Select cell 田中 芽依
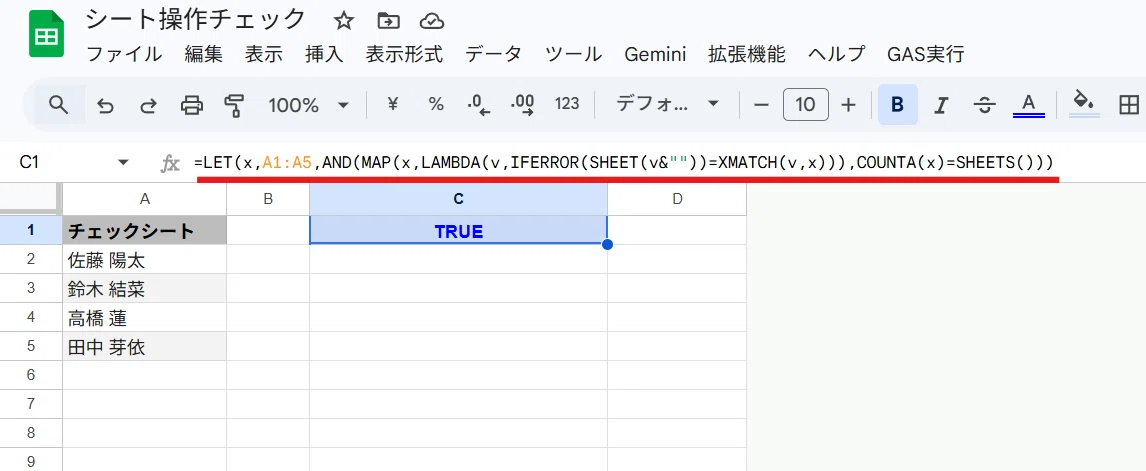The image size is (1146, 471). pyautogui.click(x=145, y=346)
